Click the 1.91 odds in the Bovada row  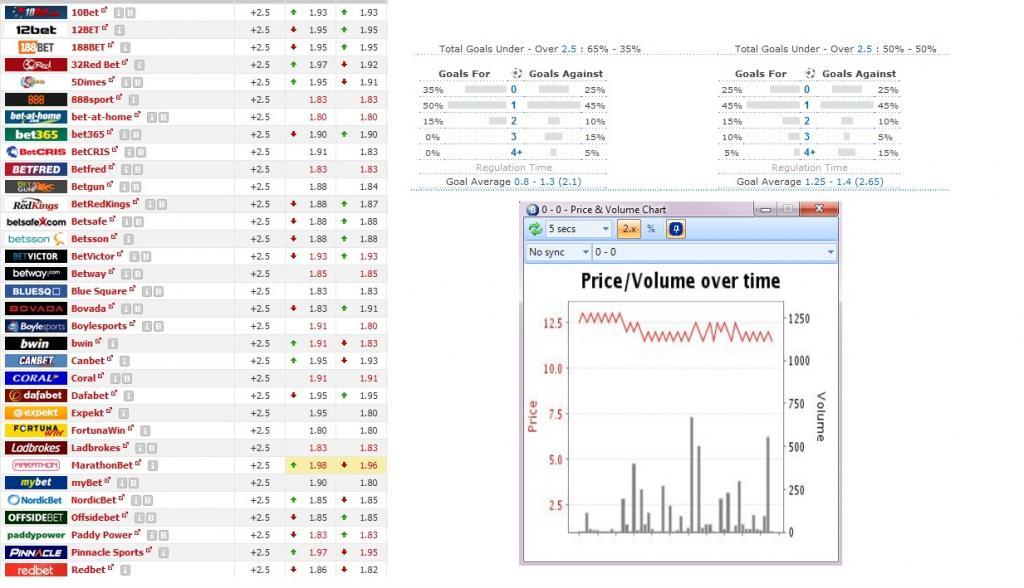click(368, 308)
